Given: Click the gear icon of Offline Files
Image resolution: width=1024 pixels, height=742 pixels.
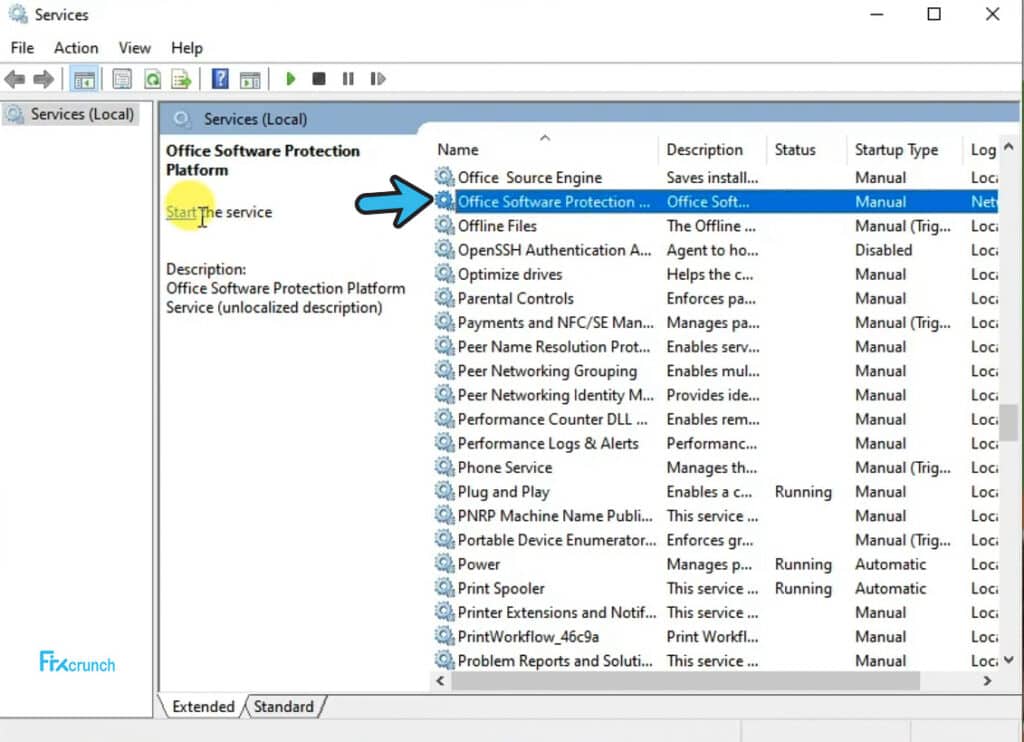Looking at the screenshot, I should 445,225.
